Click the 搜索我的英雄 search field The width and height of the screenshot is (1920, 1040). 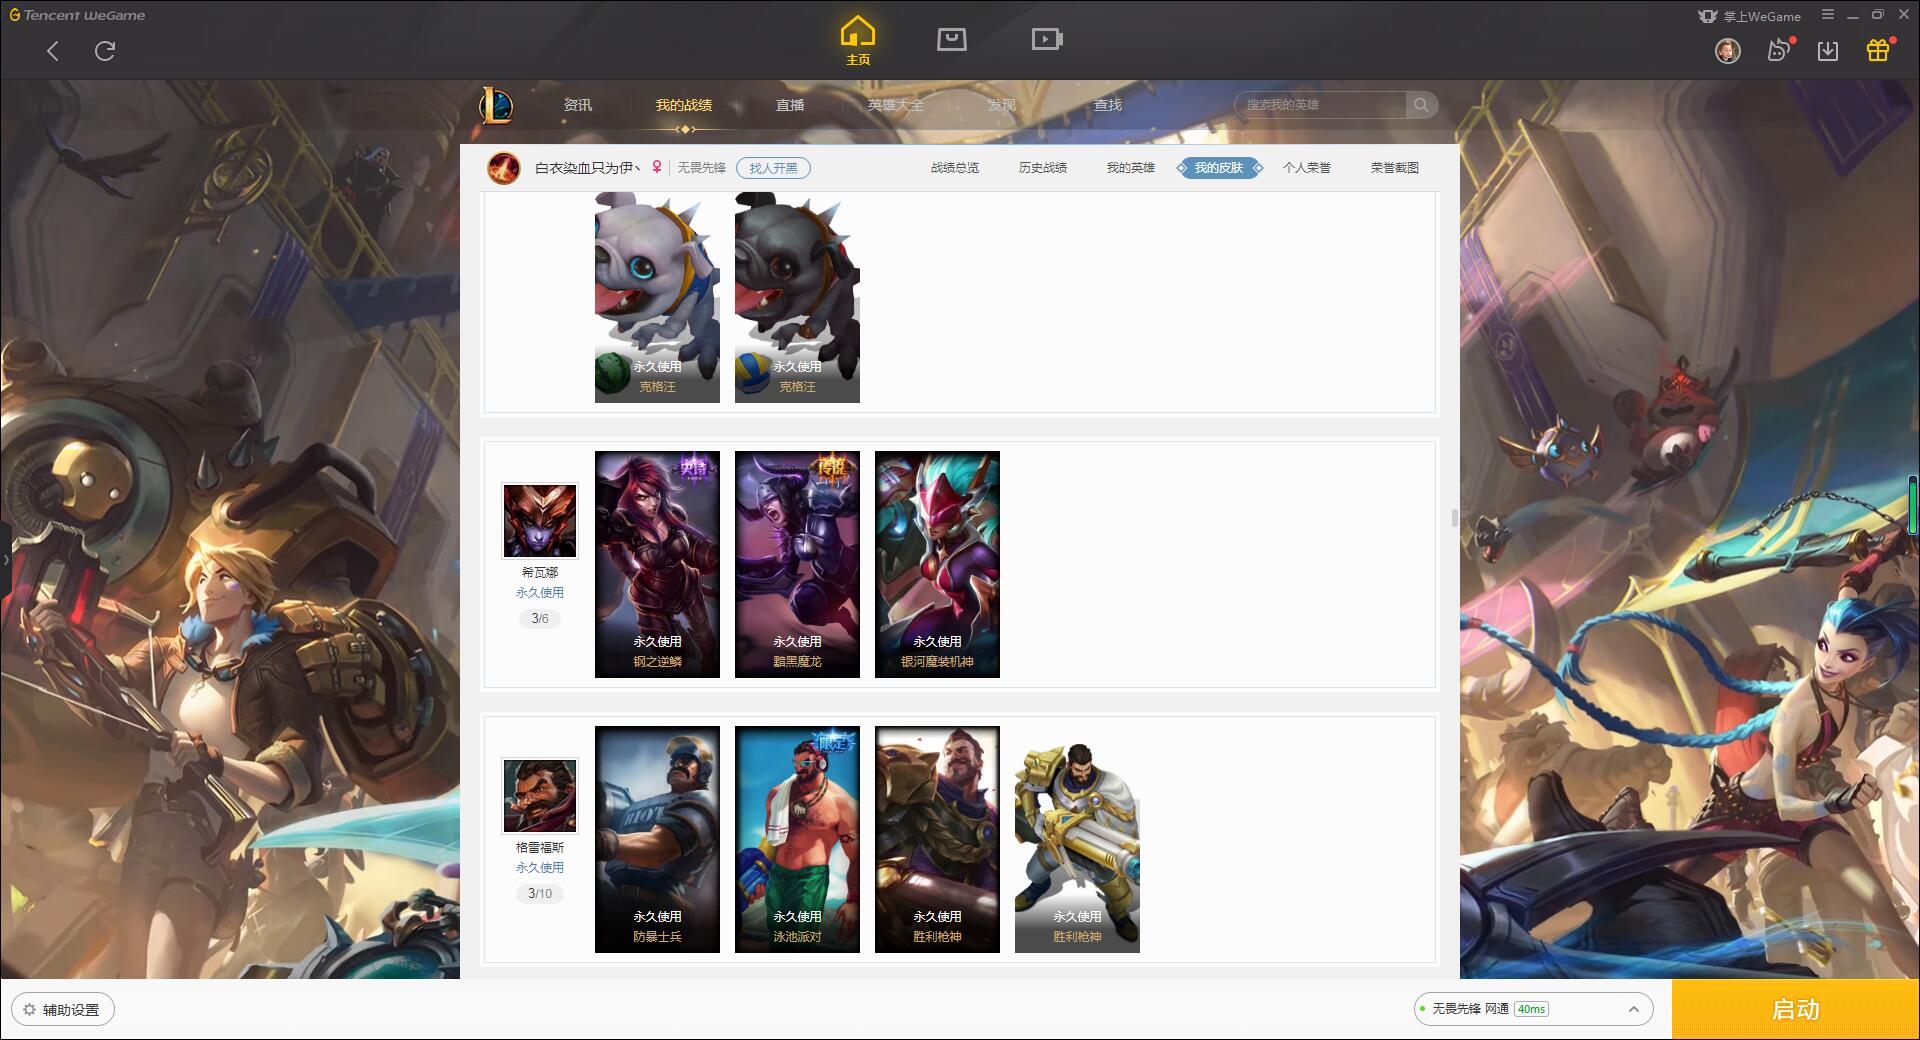click(1320, 105)
